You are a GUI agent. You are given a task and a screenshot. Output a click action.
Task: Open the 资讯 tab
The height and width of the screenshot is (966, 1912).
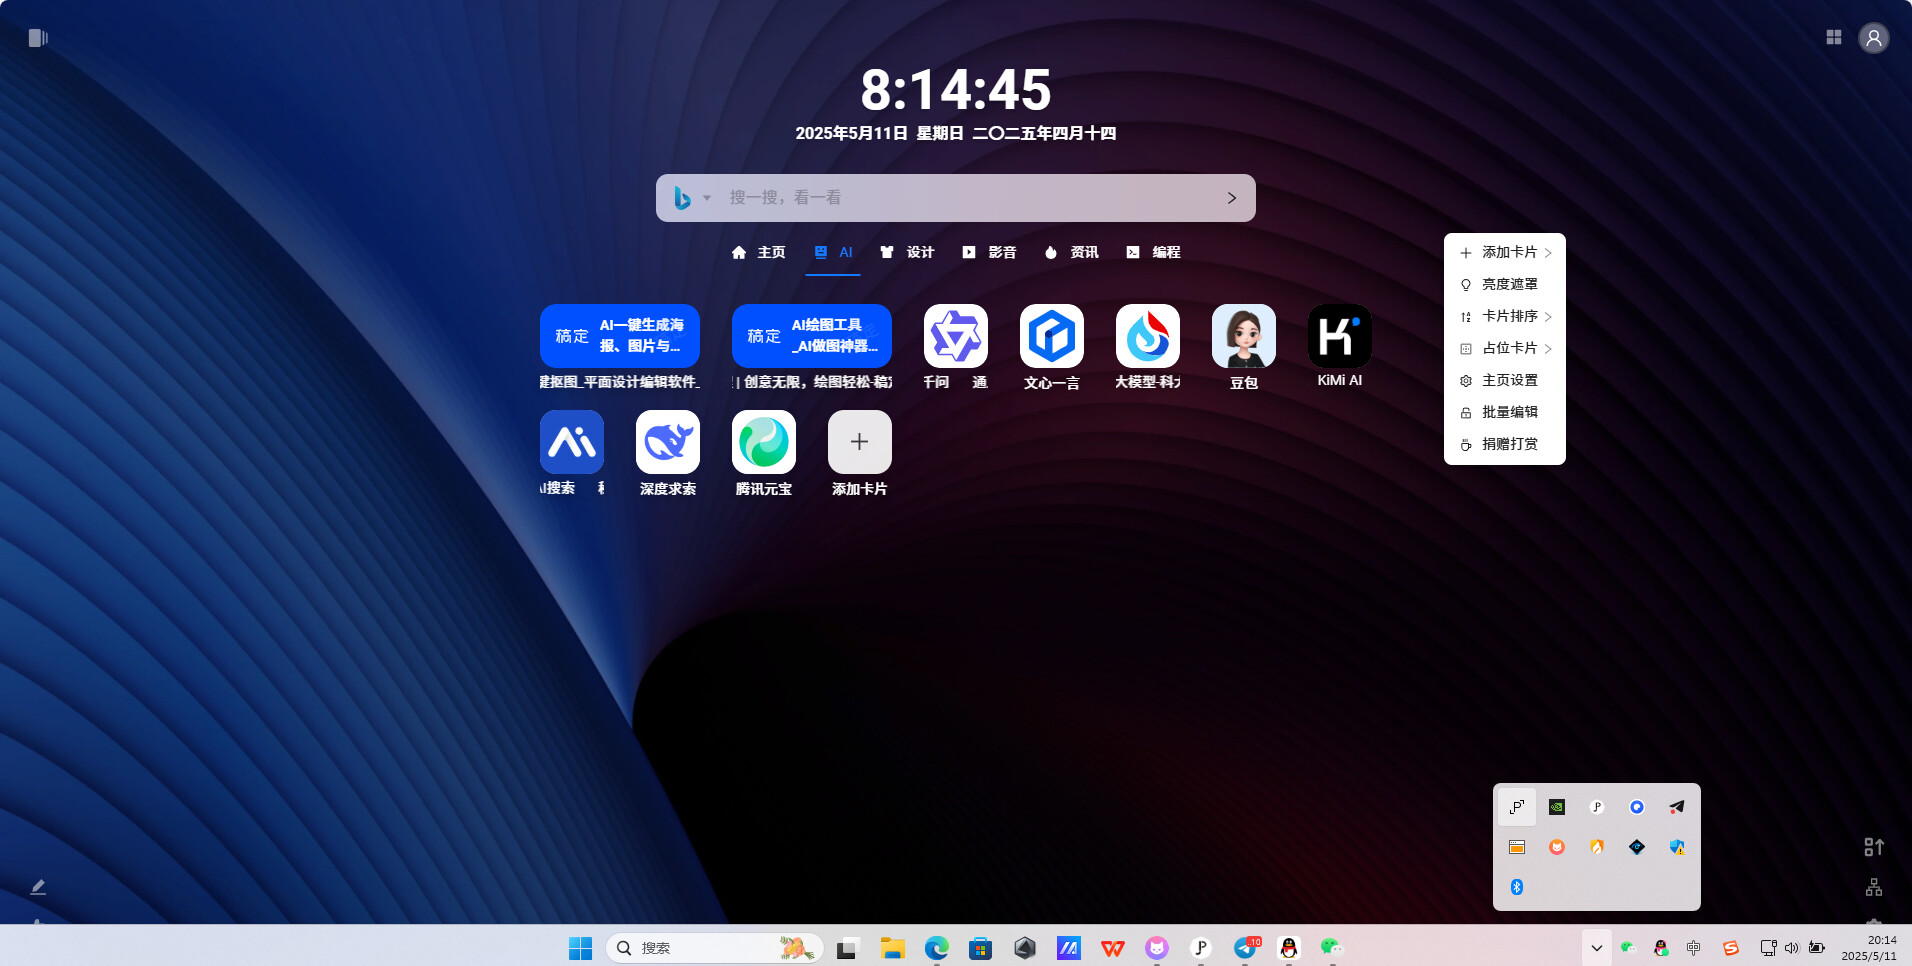[x=1071, y=252]
